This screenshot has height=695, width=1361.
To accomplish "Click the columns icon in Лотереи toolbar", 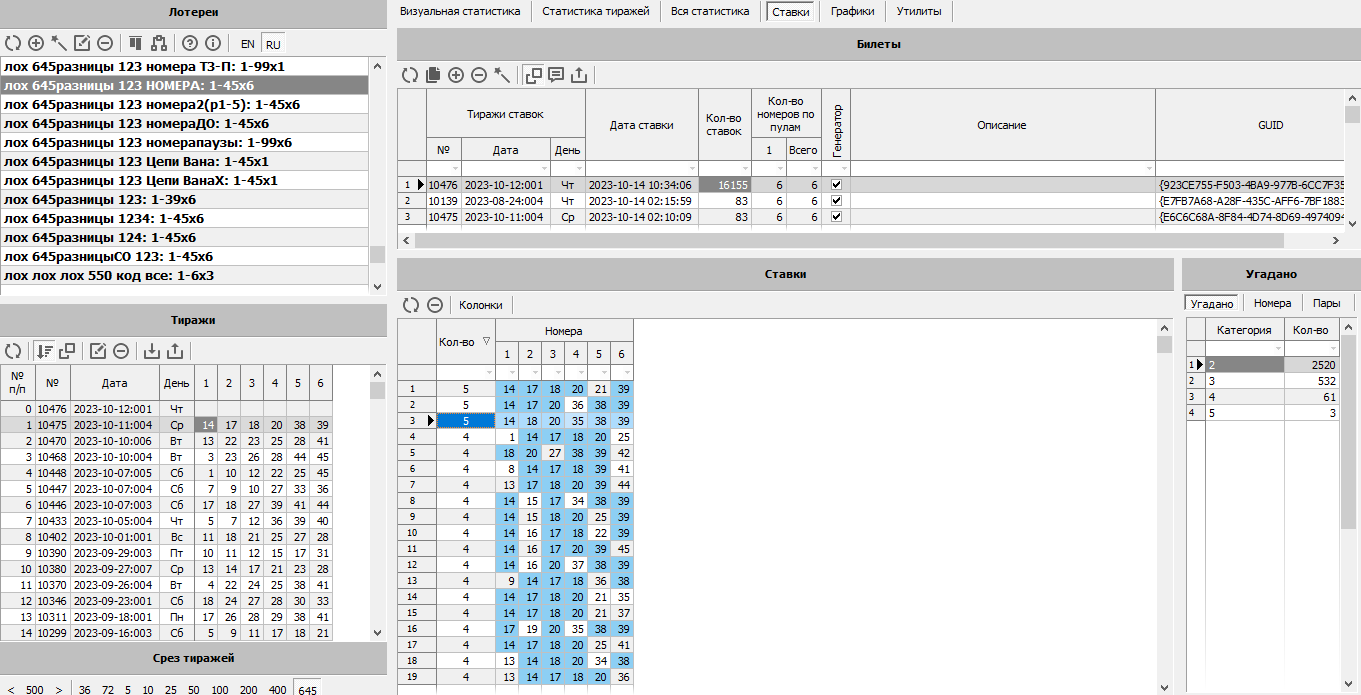I will pos(135,43).
